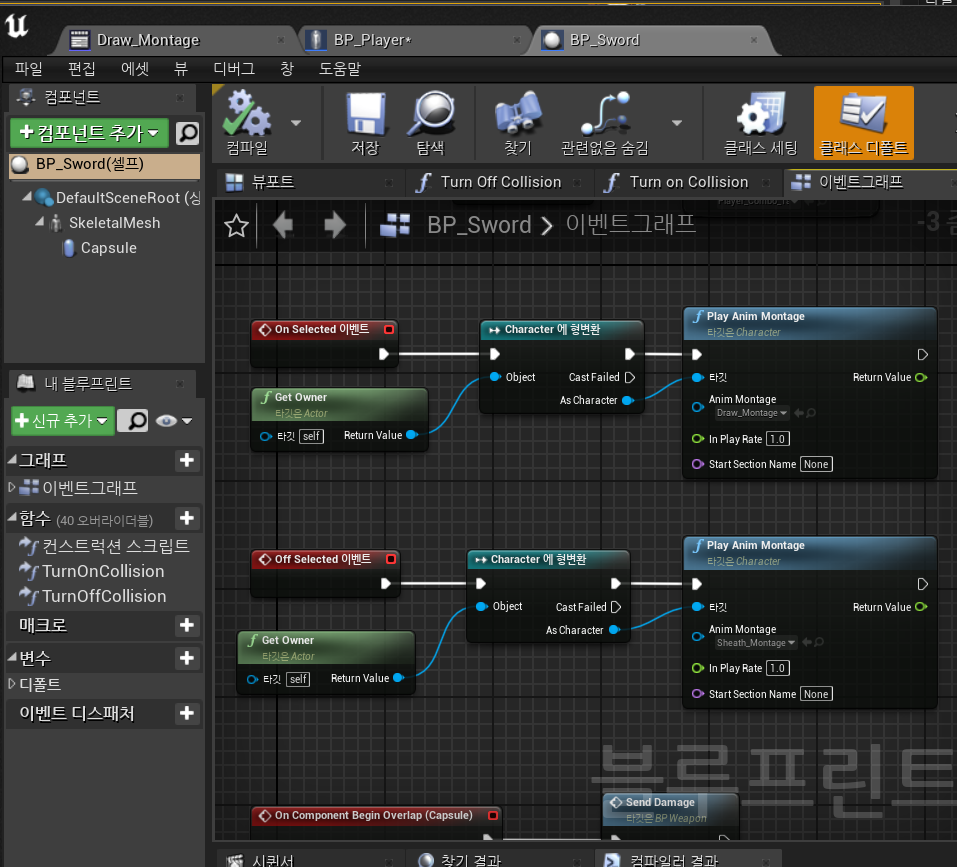The height and width of the screenshot is (867, 957).
Task: Click My Blueprint search magnifier icon
Action: coord(133,420)
